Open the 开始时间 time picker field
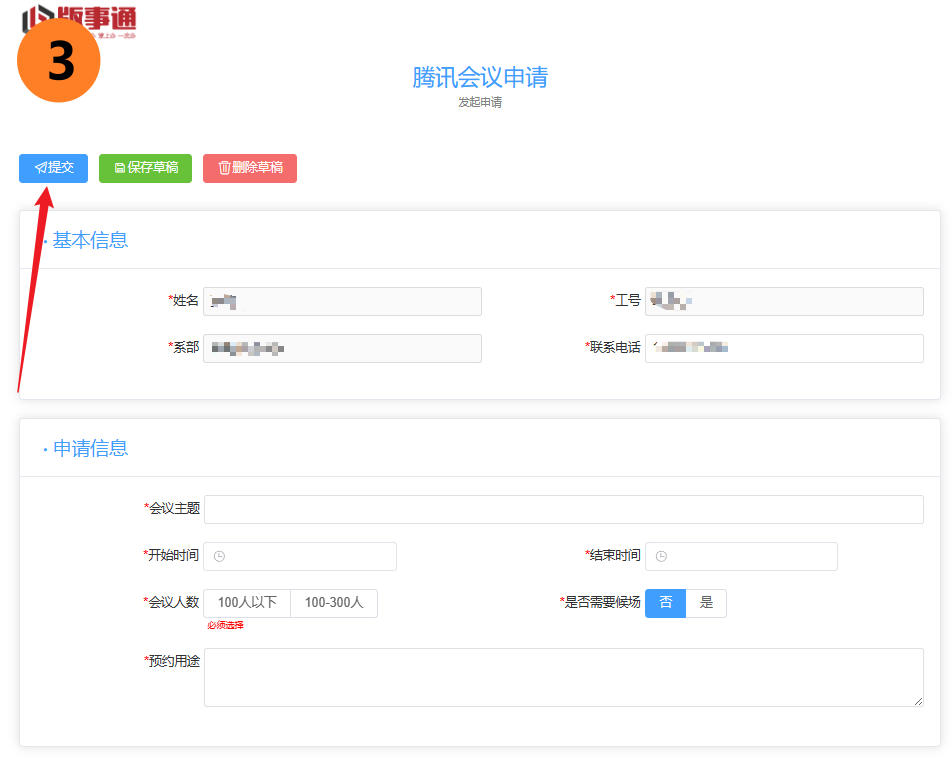Viewport: 951px width, 759px height. click(x=300, y=556)
